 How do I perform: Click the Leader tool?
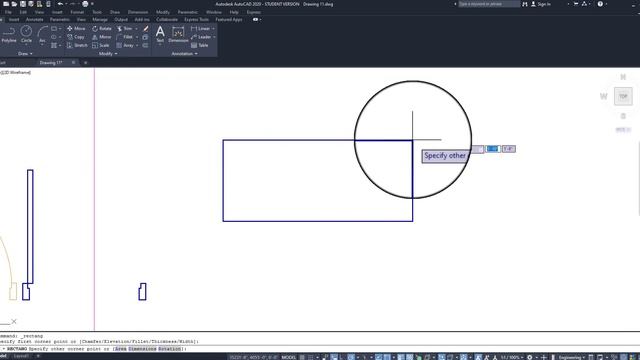tap(201, 37)
